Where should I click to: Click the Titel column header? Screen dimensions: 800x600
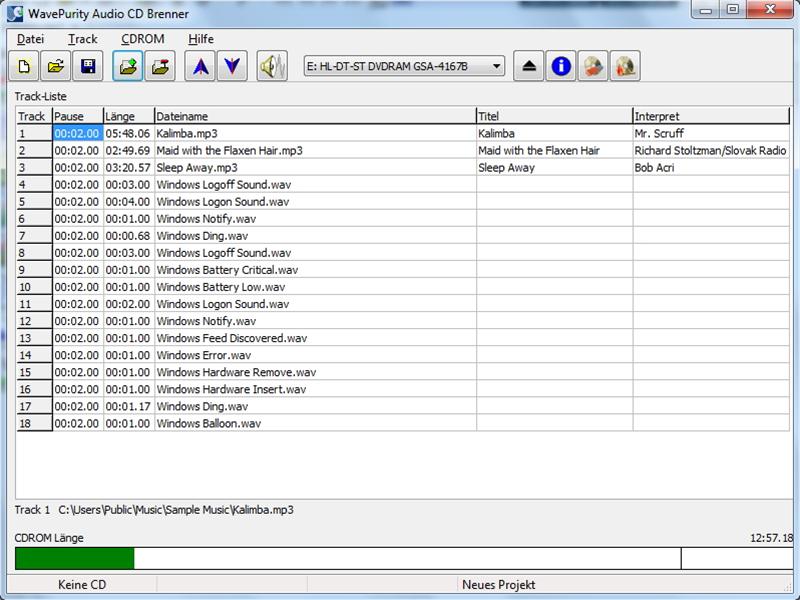click(555, 116)
